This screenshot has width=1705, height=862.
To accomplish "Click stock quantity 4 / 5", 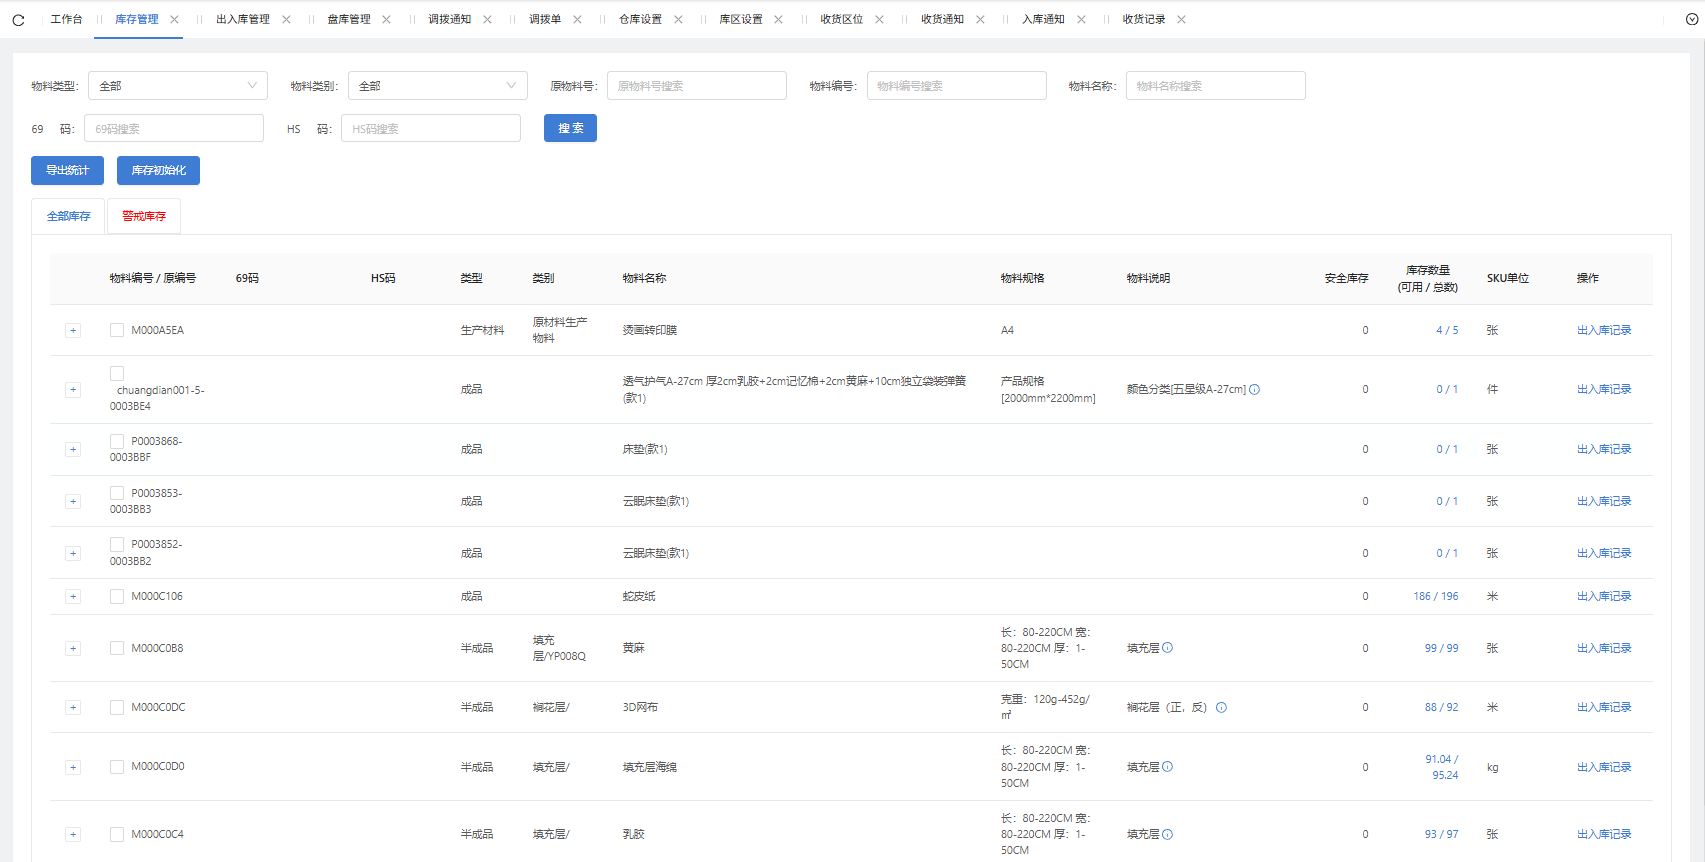I will tap(1447, 330).
